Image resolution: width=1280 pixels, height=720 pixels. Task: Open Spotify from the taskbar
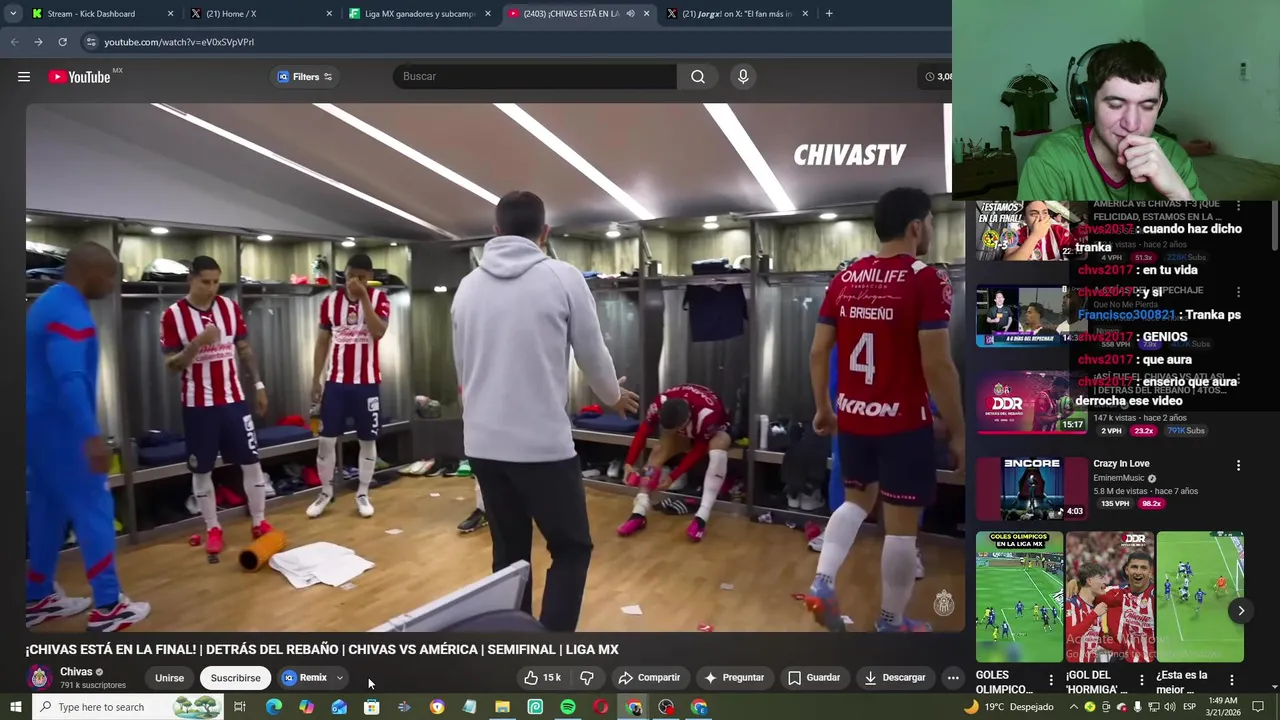pos(568,707)
